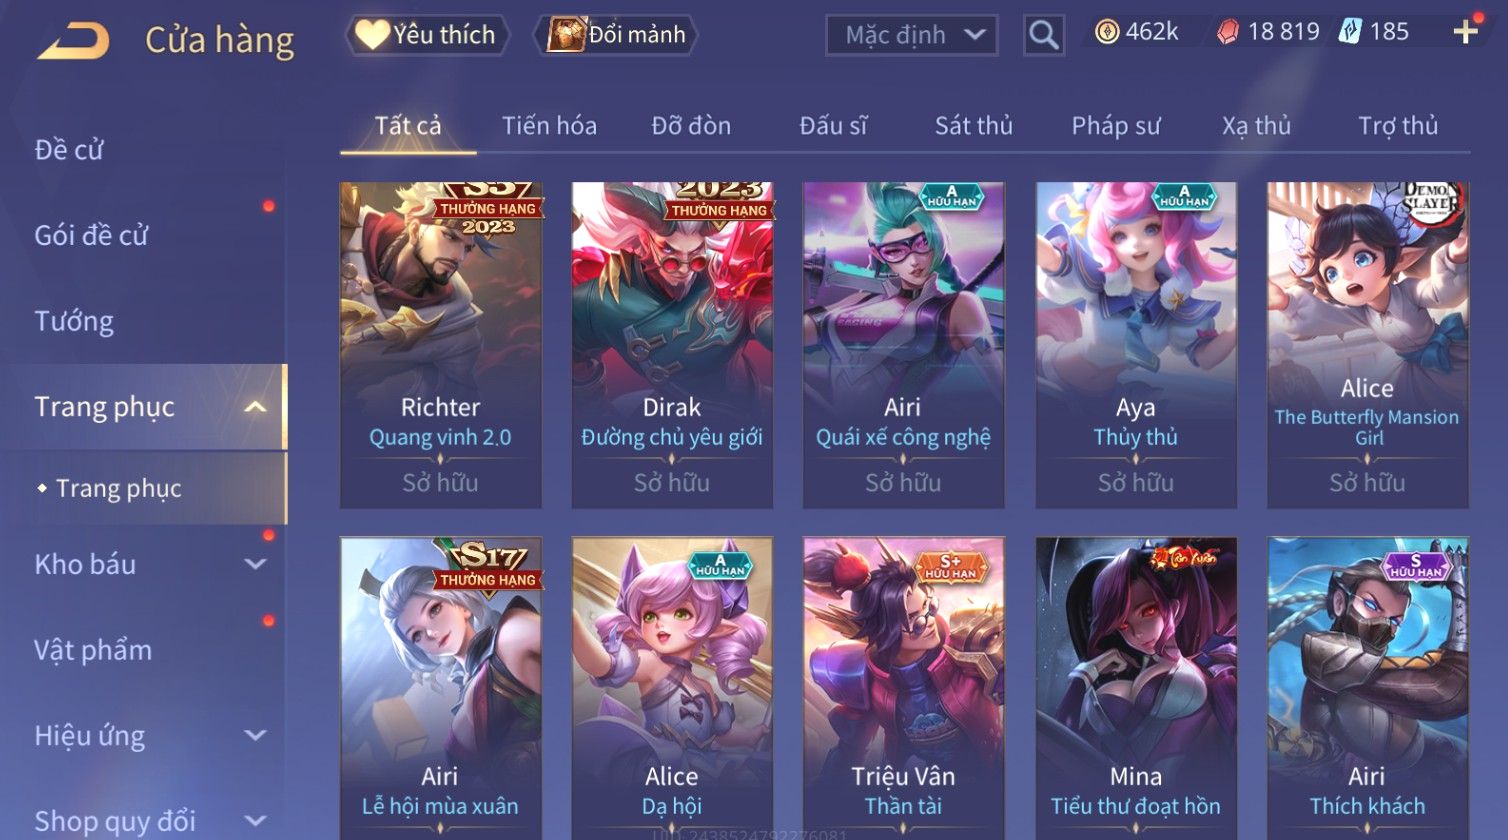
Task: Open the Mặc định sort dropdown
Action: pos(911,36)
